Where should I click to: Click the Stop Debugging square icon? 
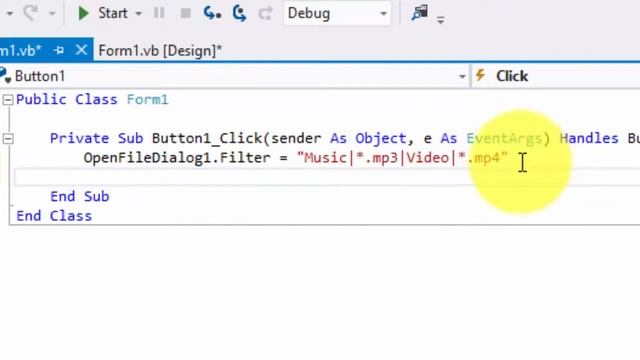click(186, 13)
